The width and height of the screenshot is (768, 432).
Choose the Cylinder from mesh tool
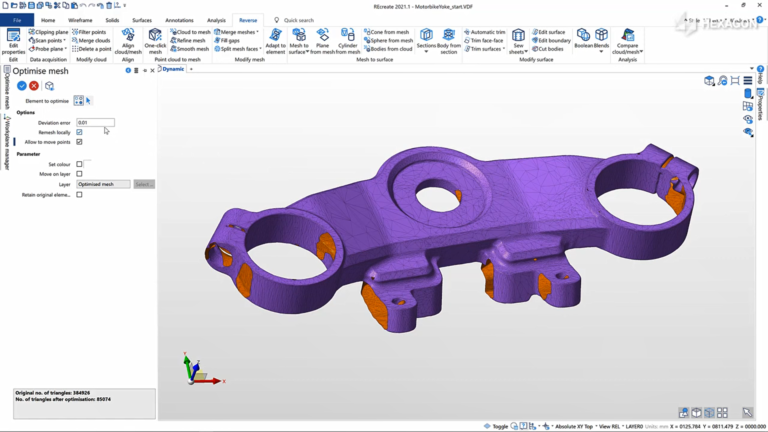[x=348, y=41]
